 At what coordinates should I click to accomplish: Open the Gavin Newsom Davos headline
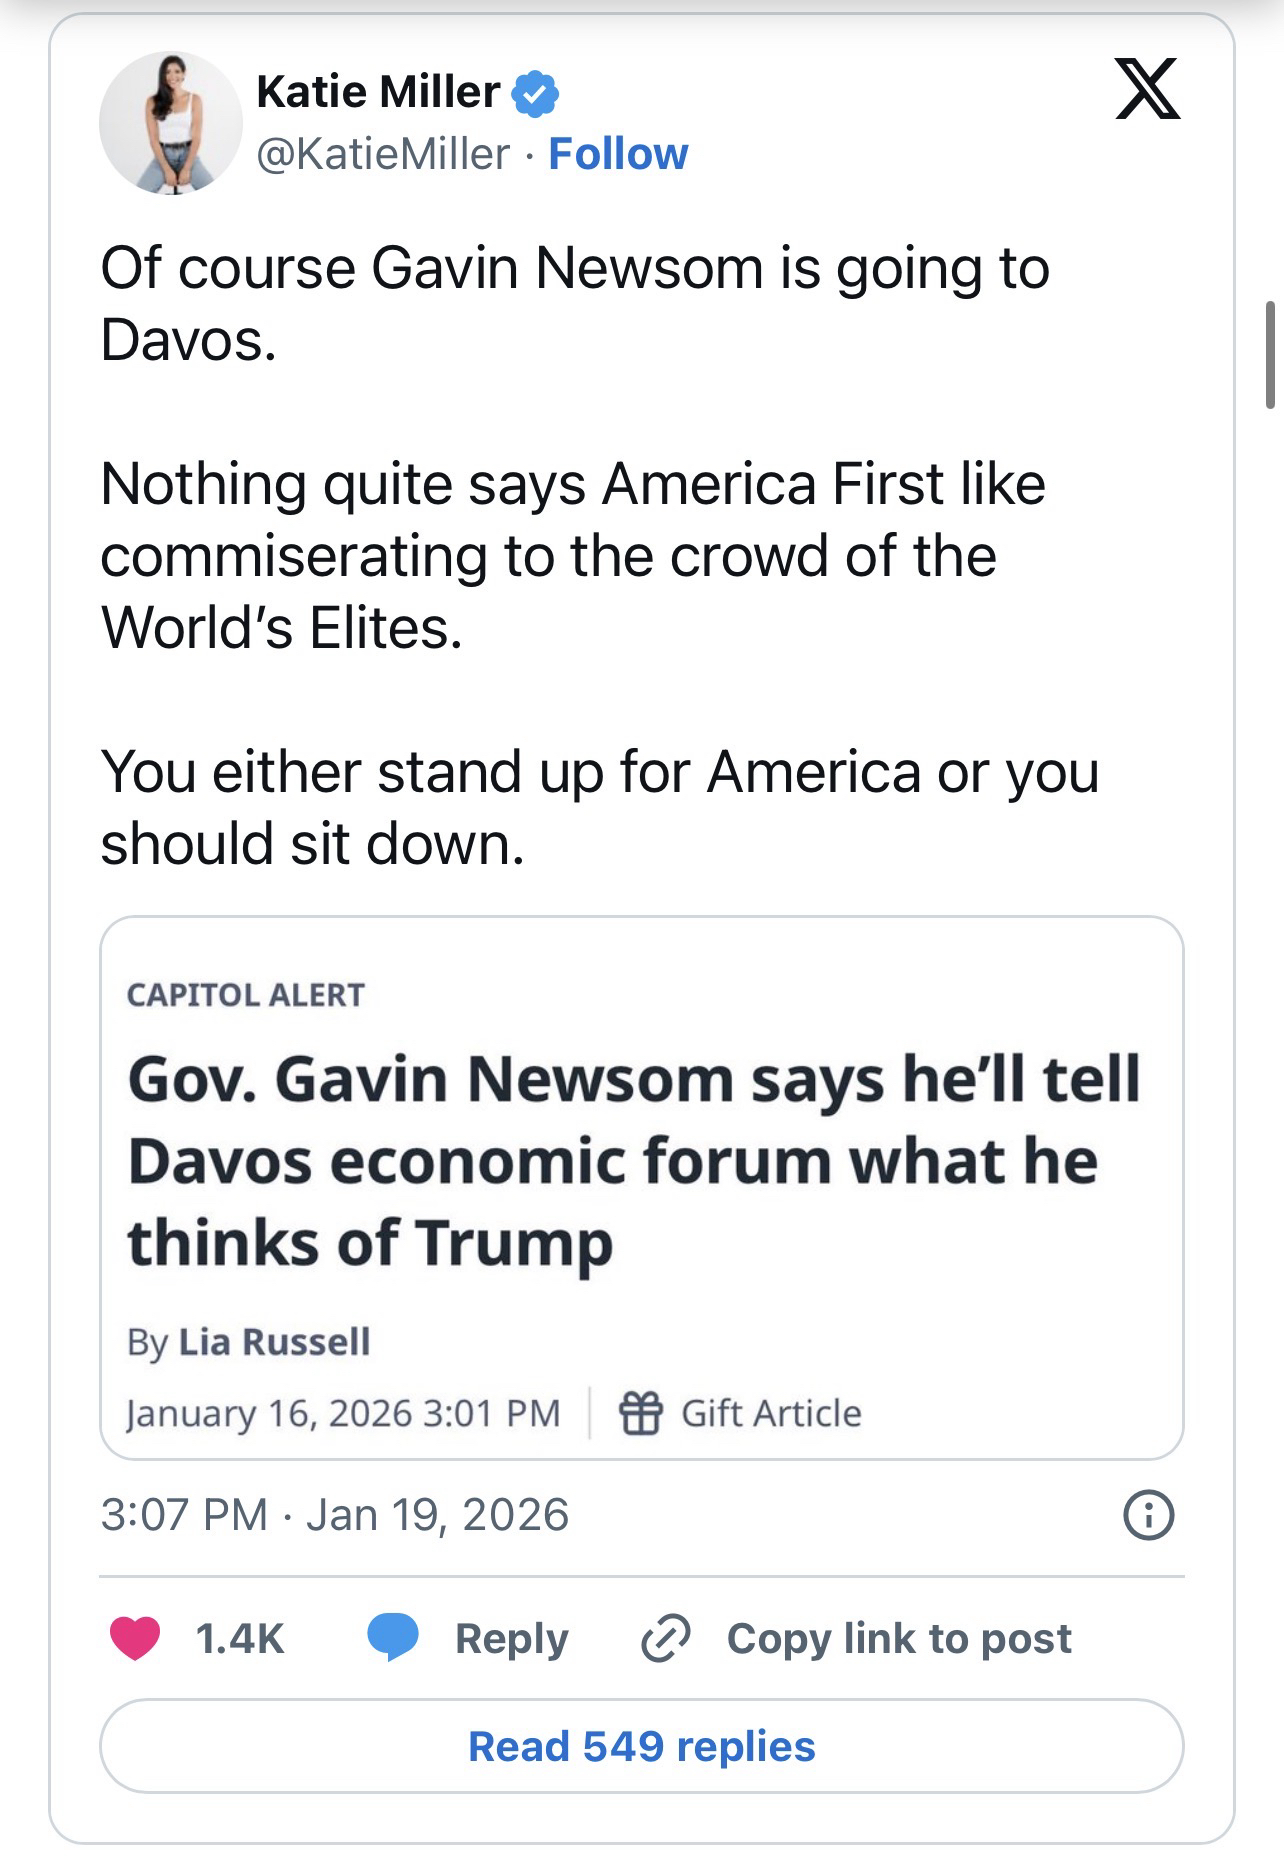point(633,1160)
